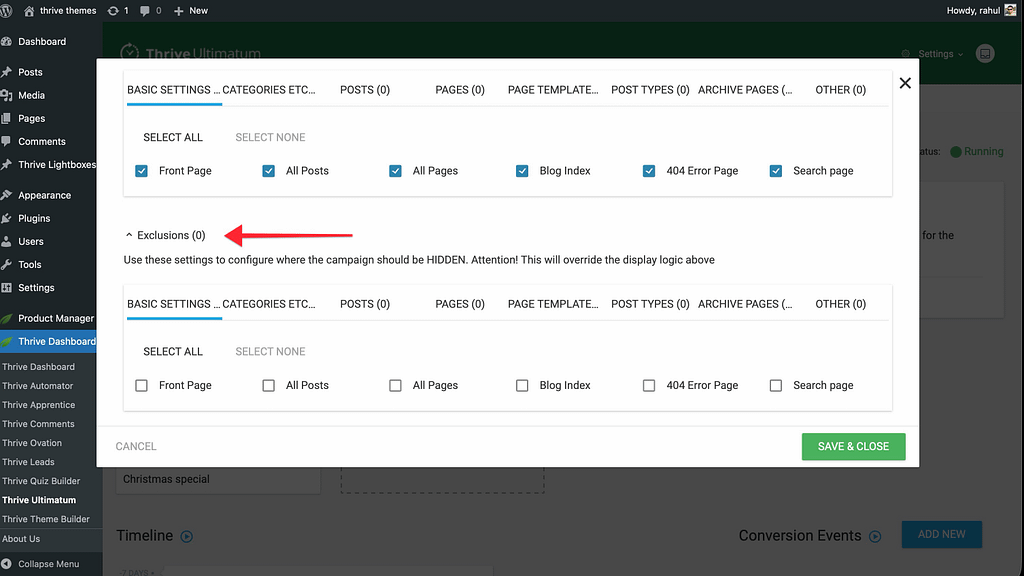Click Select None in the top settings panel
1024x576 pixels.
270,137
